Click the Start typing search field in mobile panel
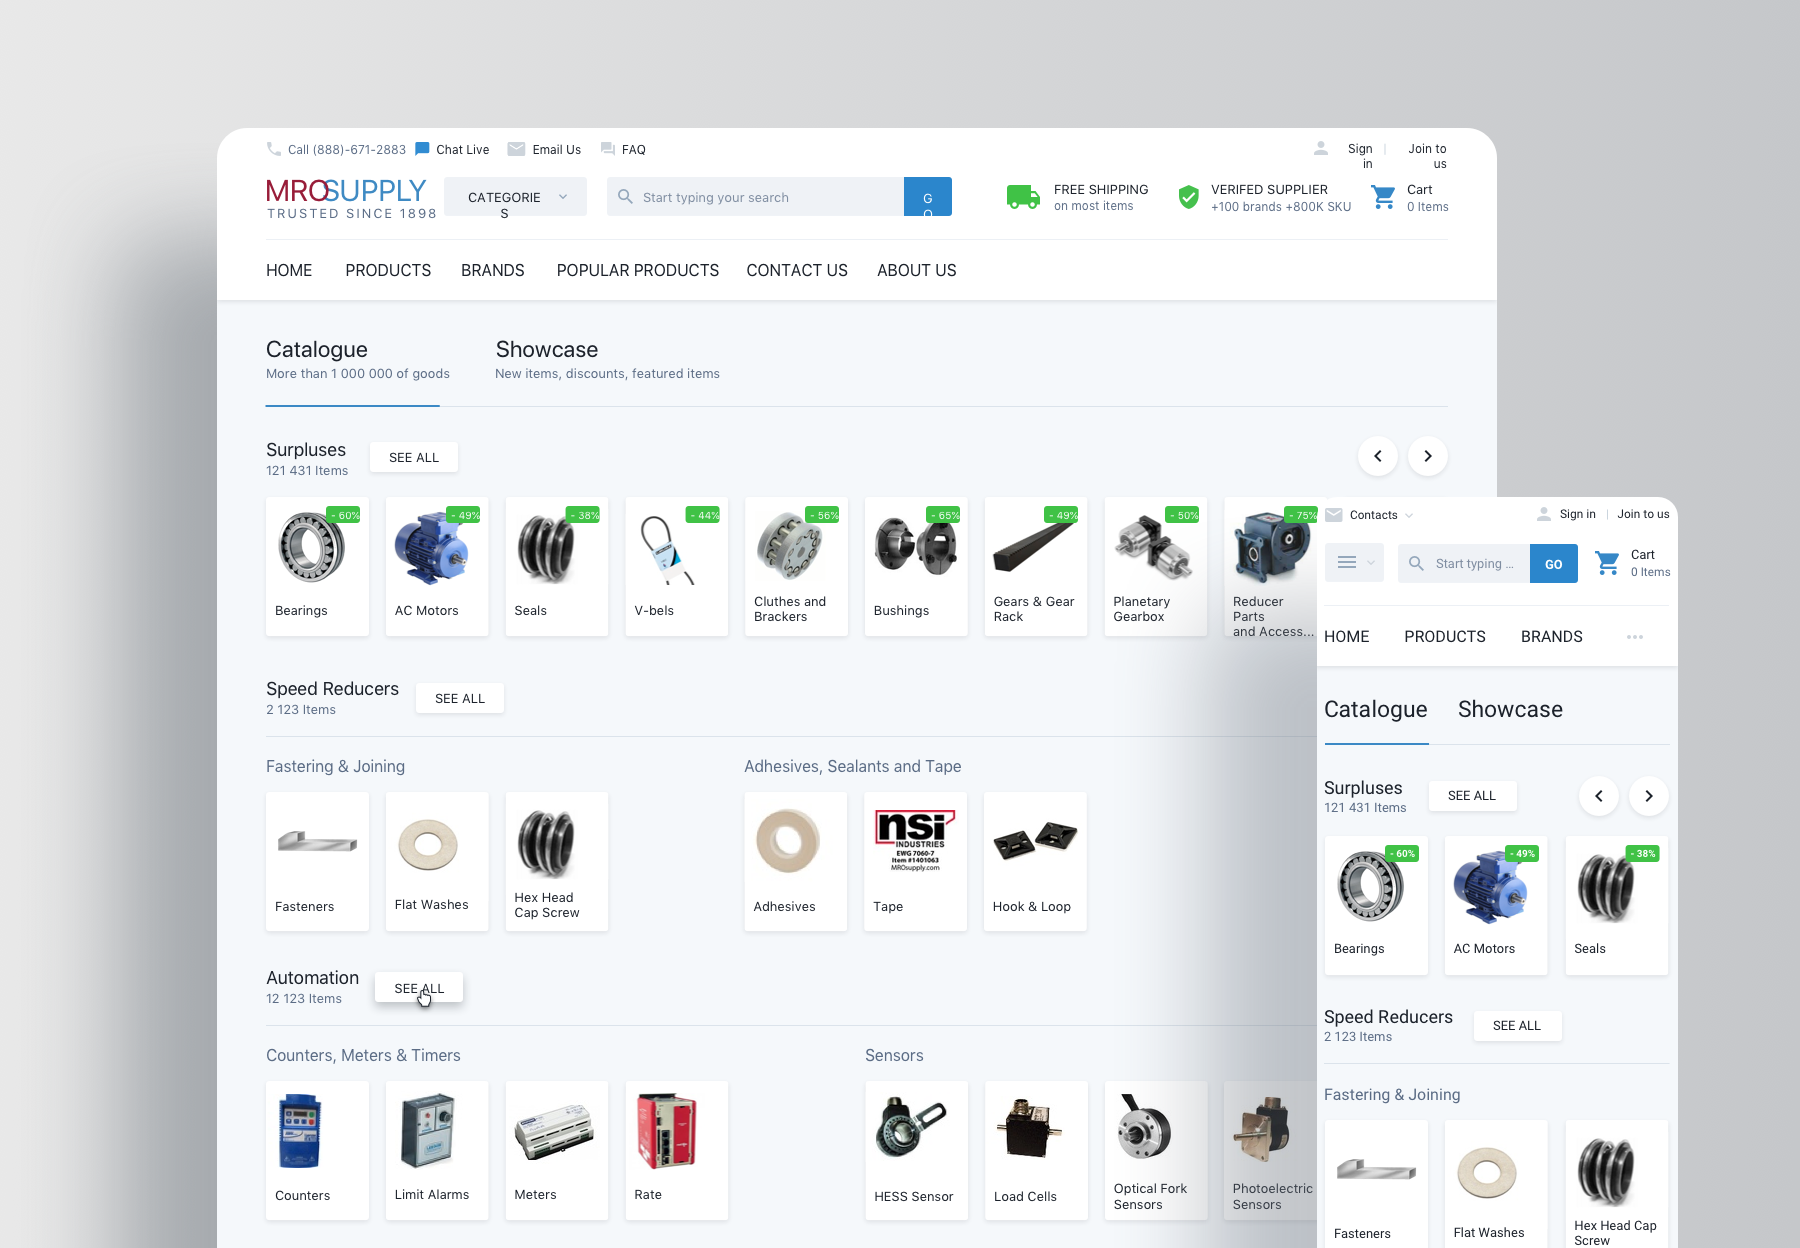The image size is (1800, 1248). pyautogui.click(x=1463, y=564)
